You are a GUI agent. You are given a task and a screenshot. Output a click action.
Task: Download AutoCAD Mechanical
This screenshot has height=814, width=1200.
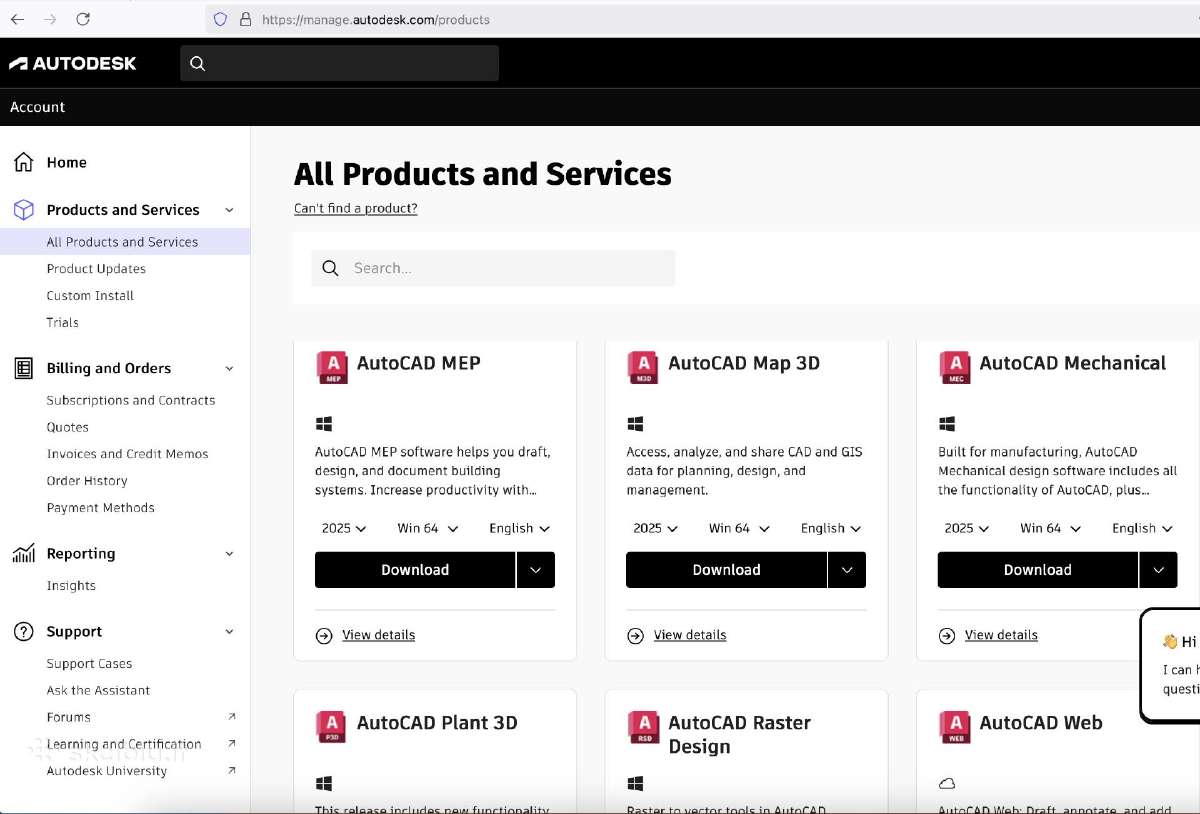click(x=1037, y=570)
